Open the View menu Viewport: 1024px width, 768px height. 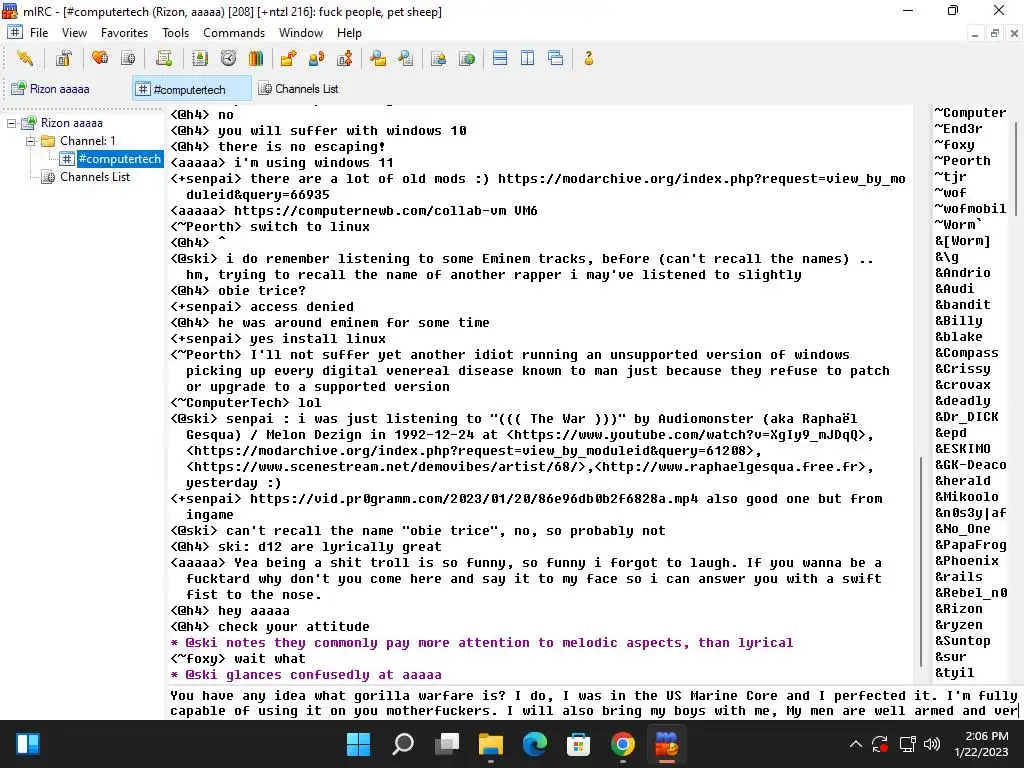click(74, 33)
